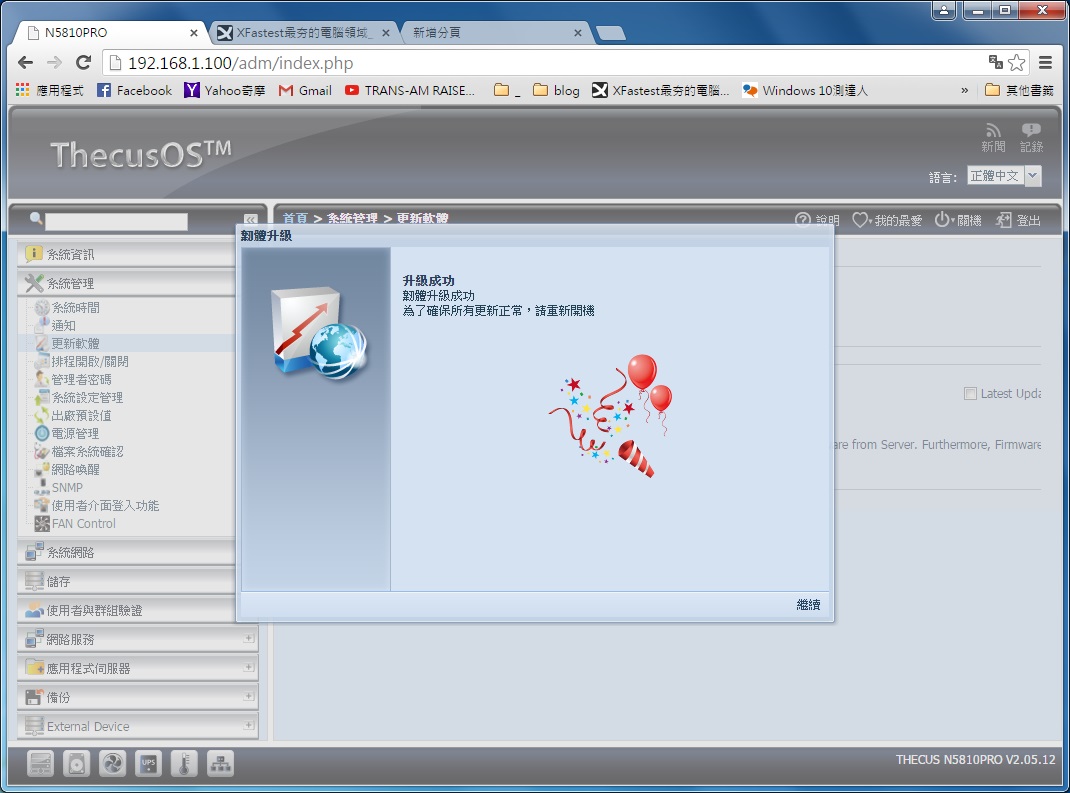Open 系統時間 in the tree
The image size is (1070, 793).
pyautogui.click(x=75, y=308)
